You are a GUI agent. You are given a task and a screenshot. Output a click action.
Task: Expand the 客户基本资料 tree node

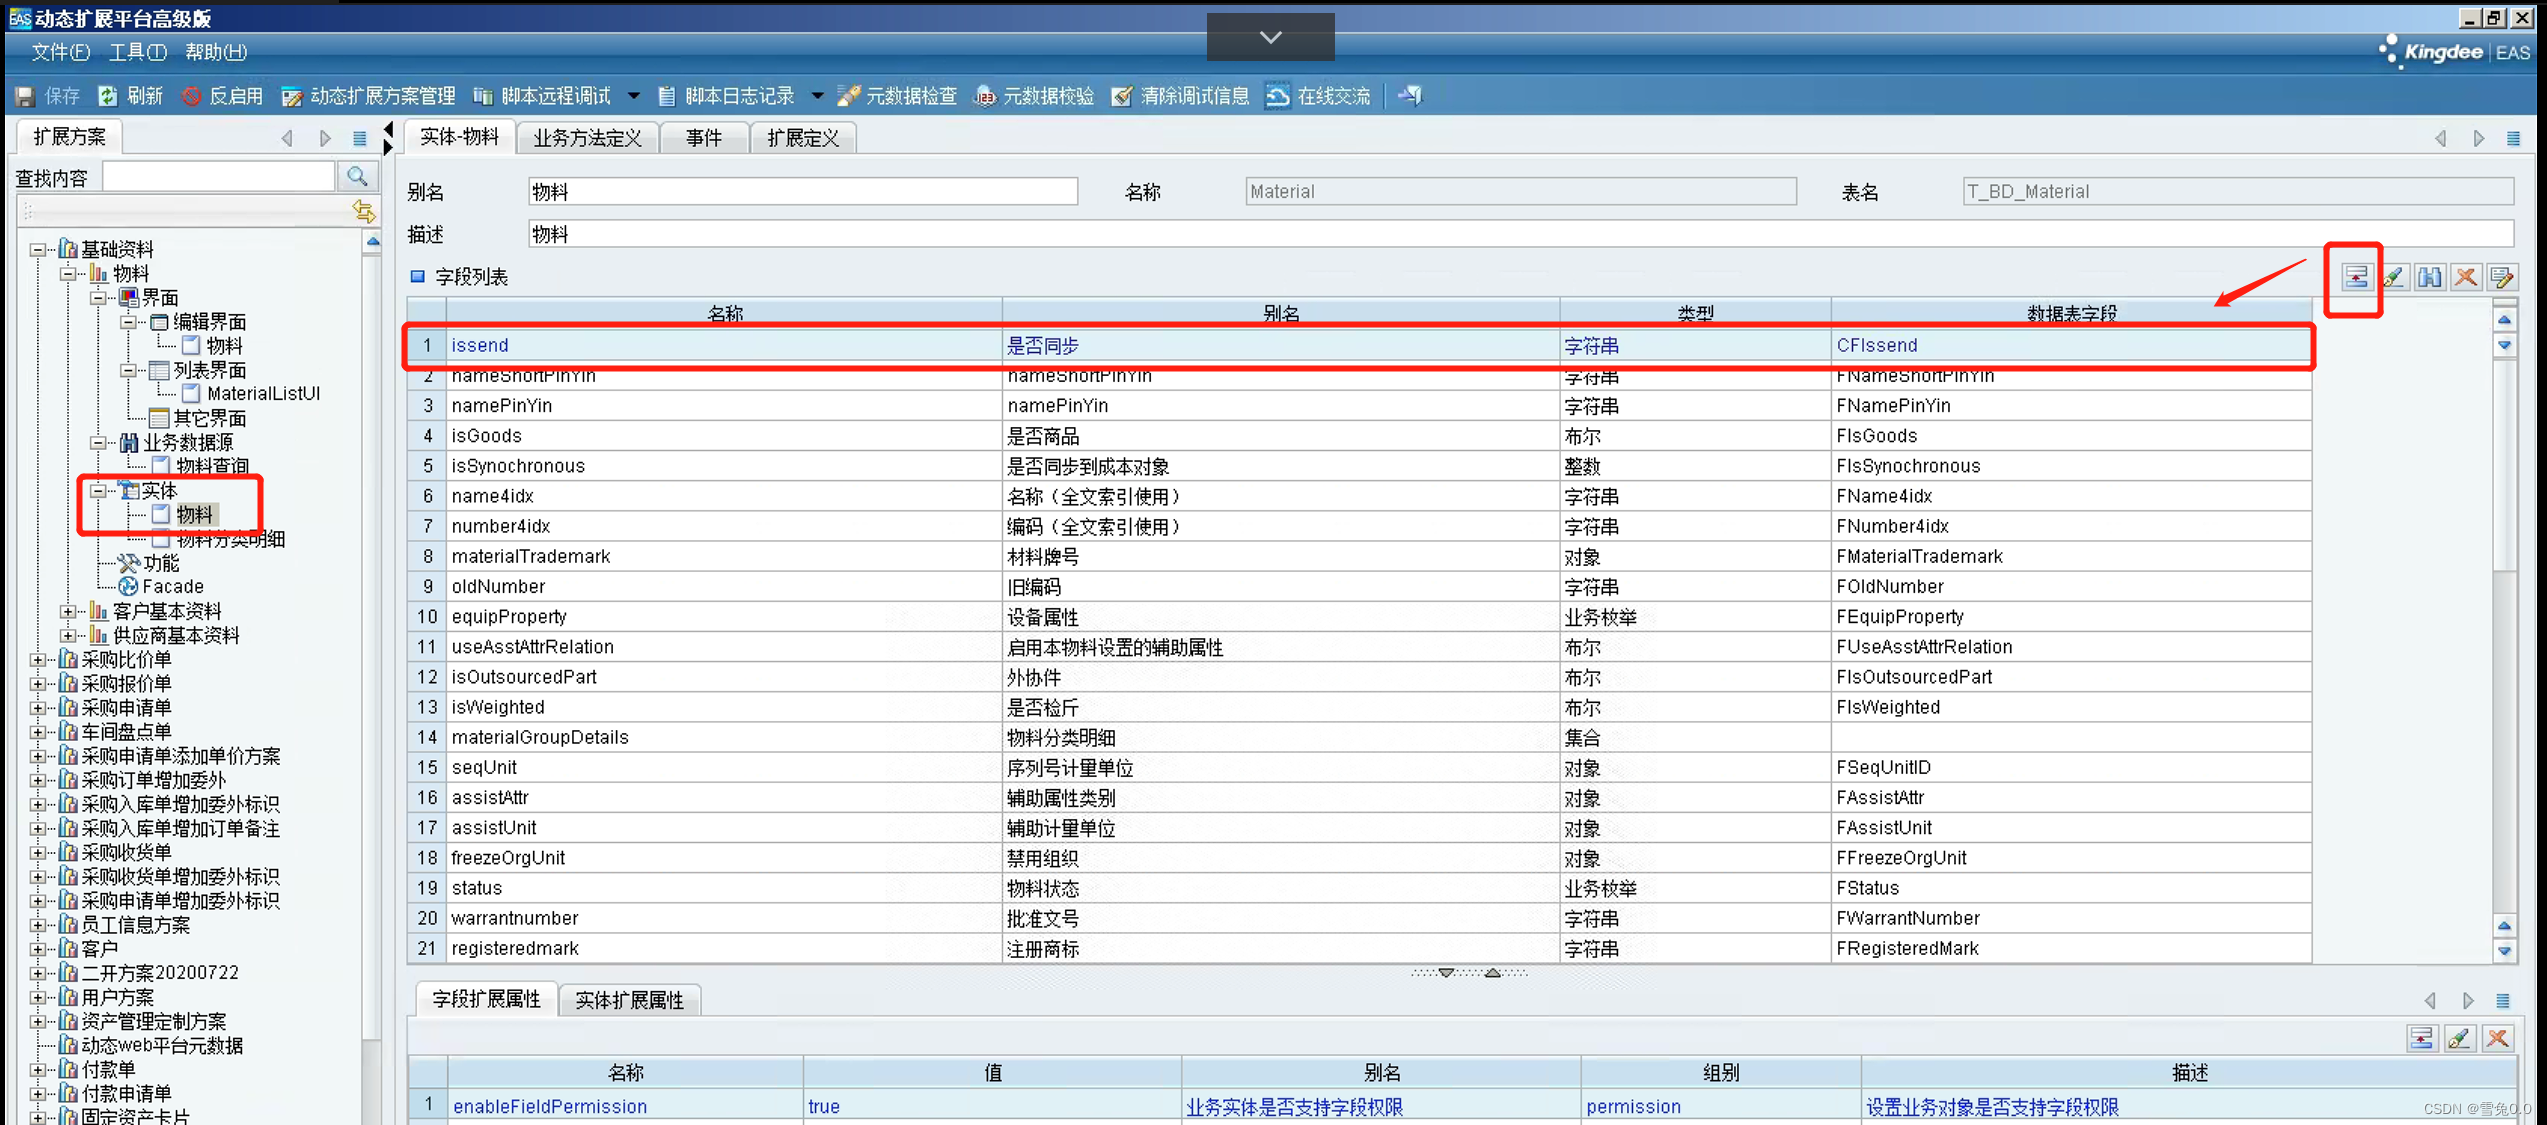[x=68, y=611]
